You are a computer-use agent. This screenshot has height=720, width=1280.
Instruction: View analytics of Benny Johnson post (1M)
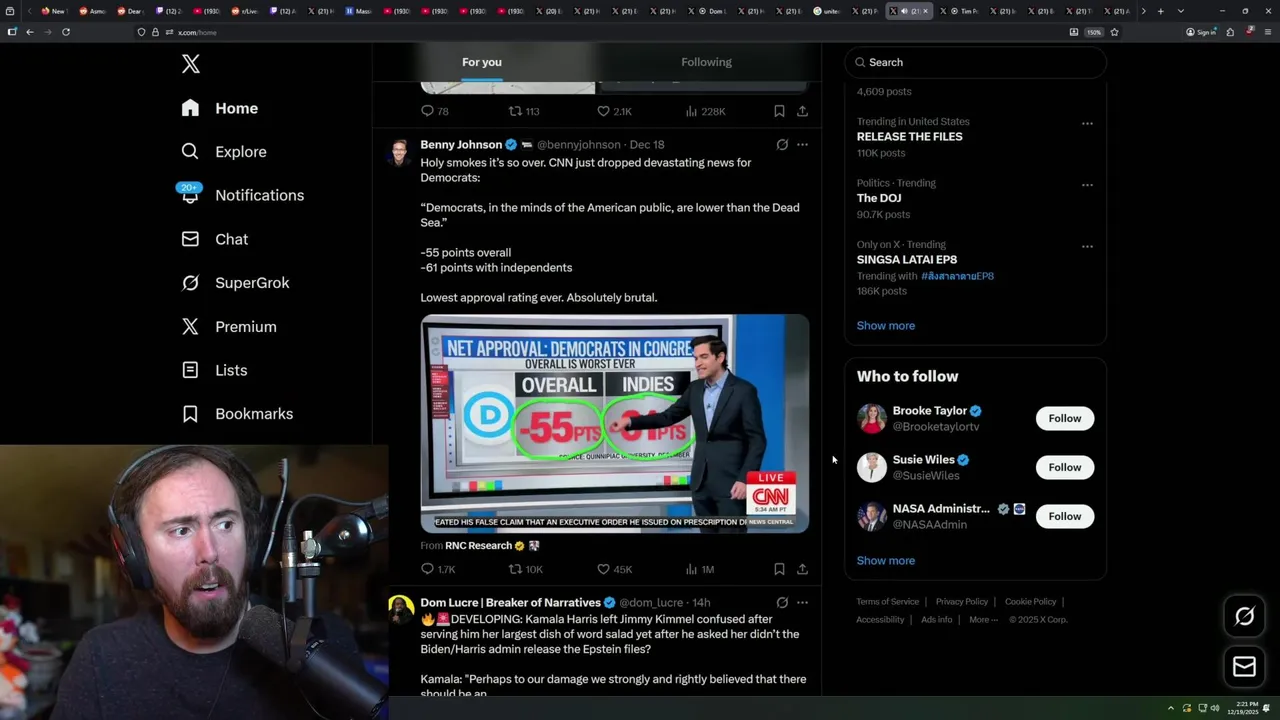(x=700, y=569)
